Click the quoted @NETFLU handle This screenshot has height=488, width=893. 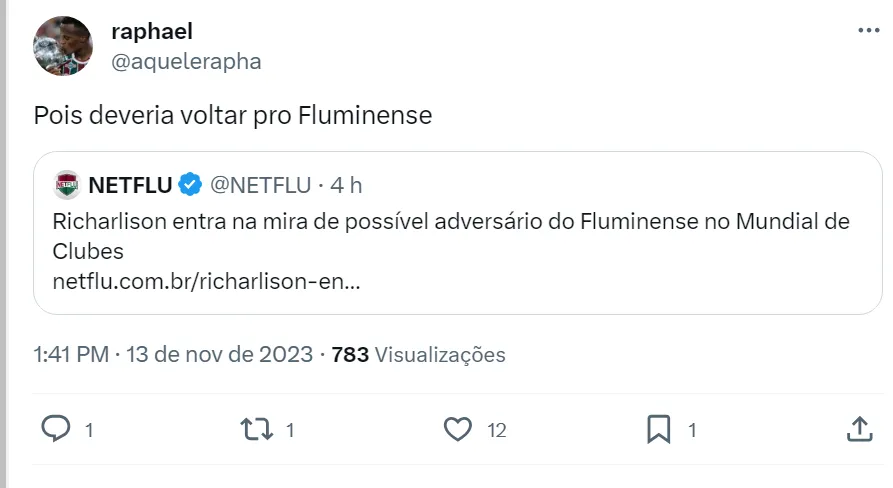[x=262, y=185]
